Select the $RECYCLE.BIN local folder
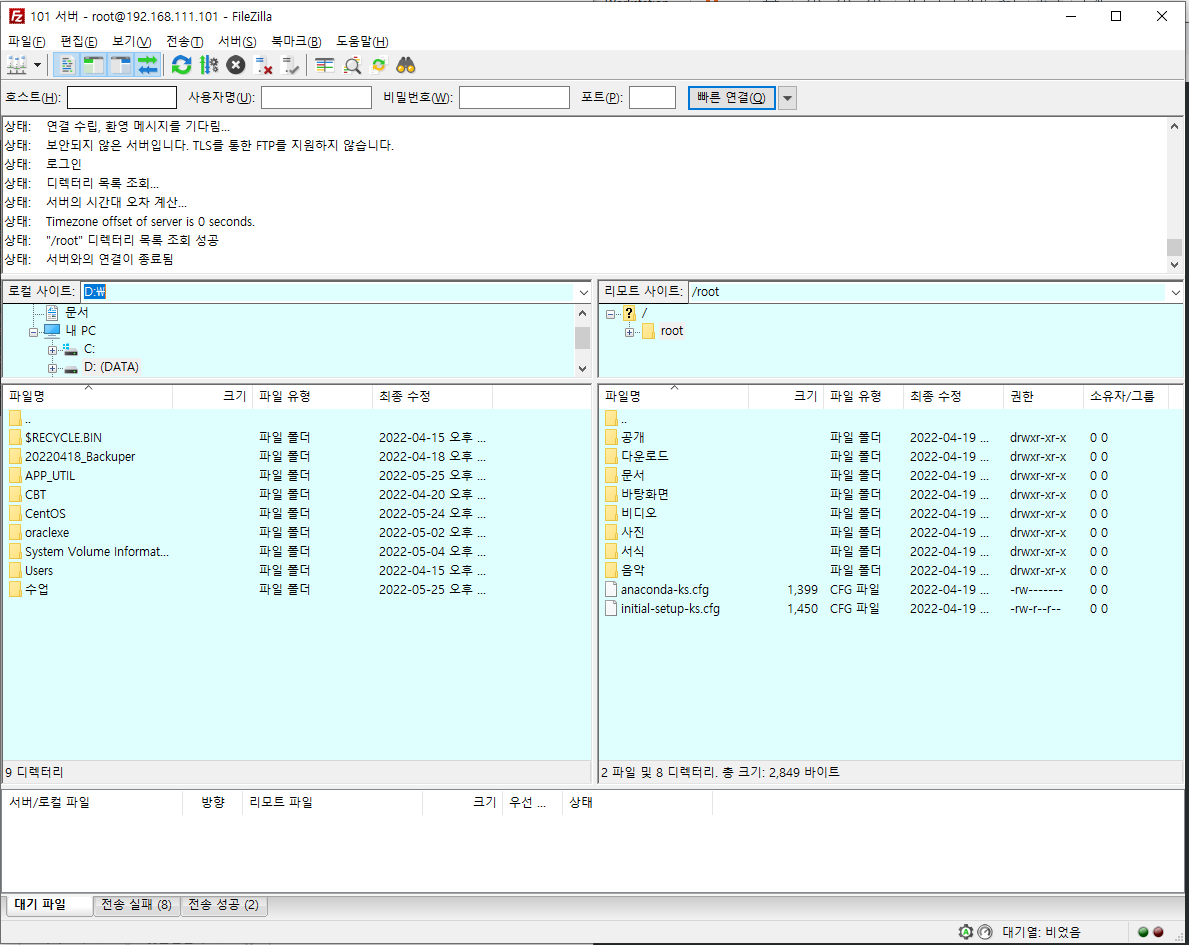This screenshot has width=1189, height=945. (x=63, y=438)
